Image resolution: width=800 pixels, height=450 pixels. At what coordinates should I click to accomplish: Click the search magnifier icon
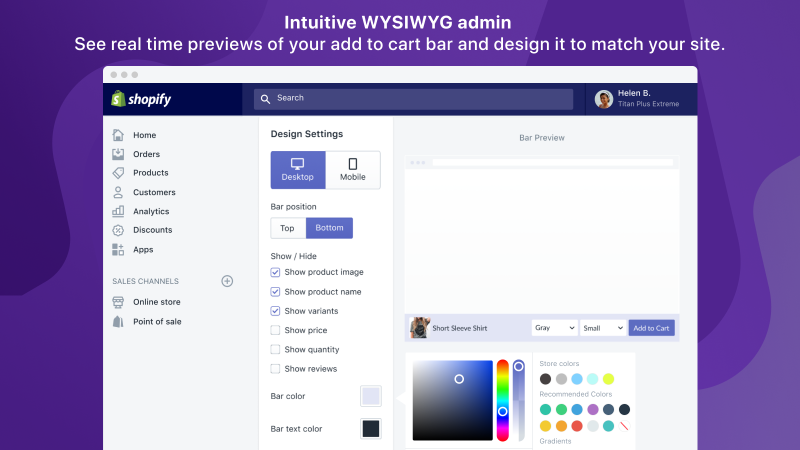[265, 99]
